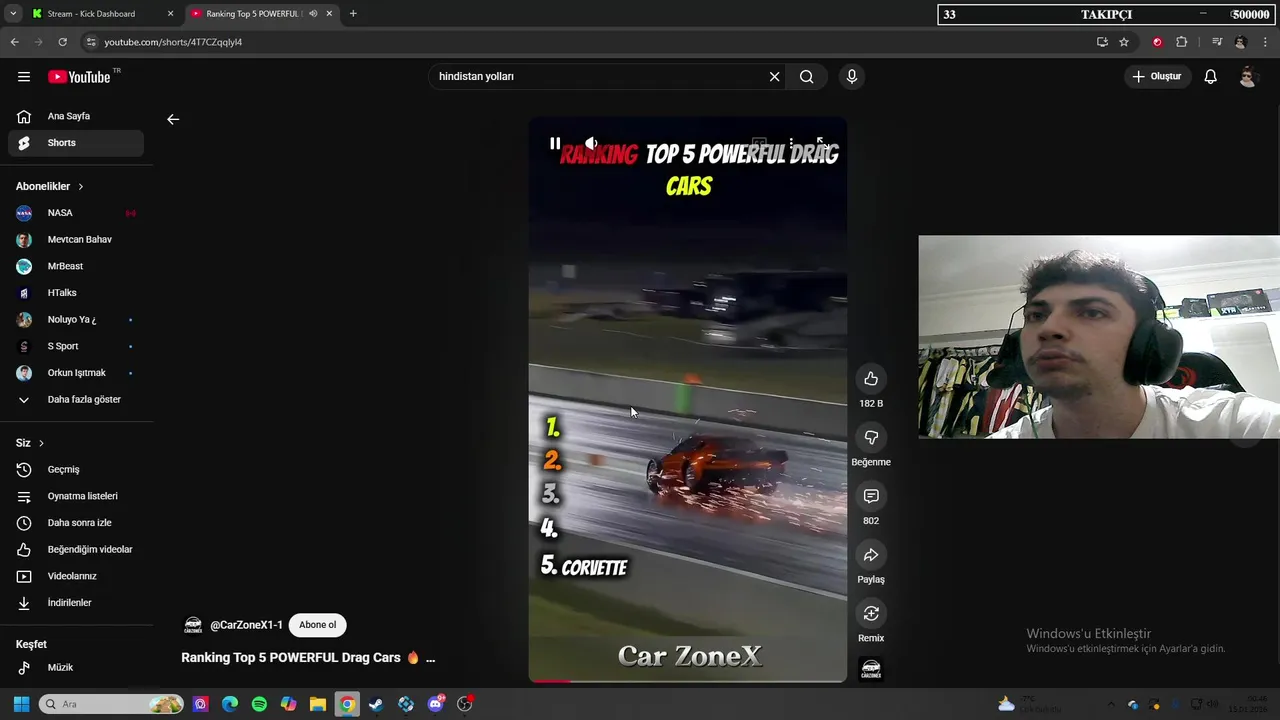Open İndirilenler downloads
The height and width of the screenshot is (720, 1280).
click(76, 603)
